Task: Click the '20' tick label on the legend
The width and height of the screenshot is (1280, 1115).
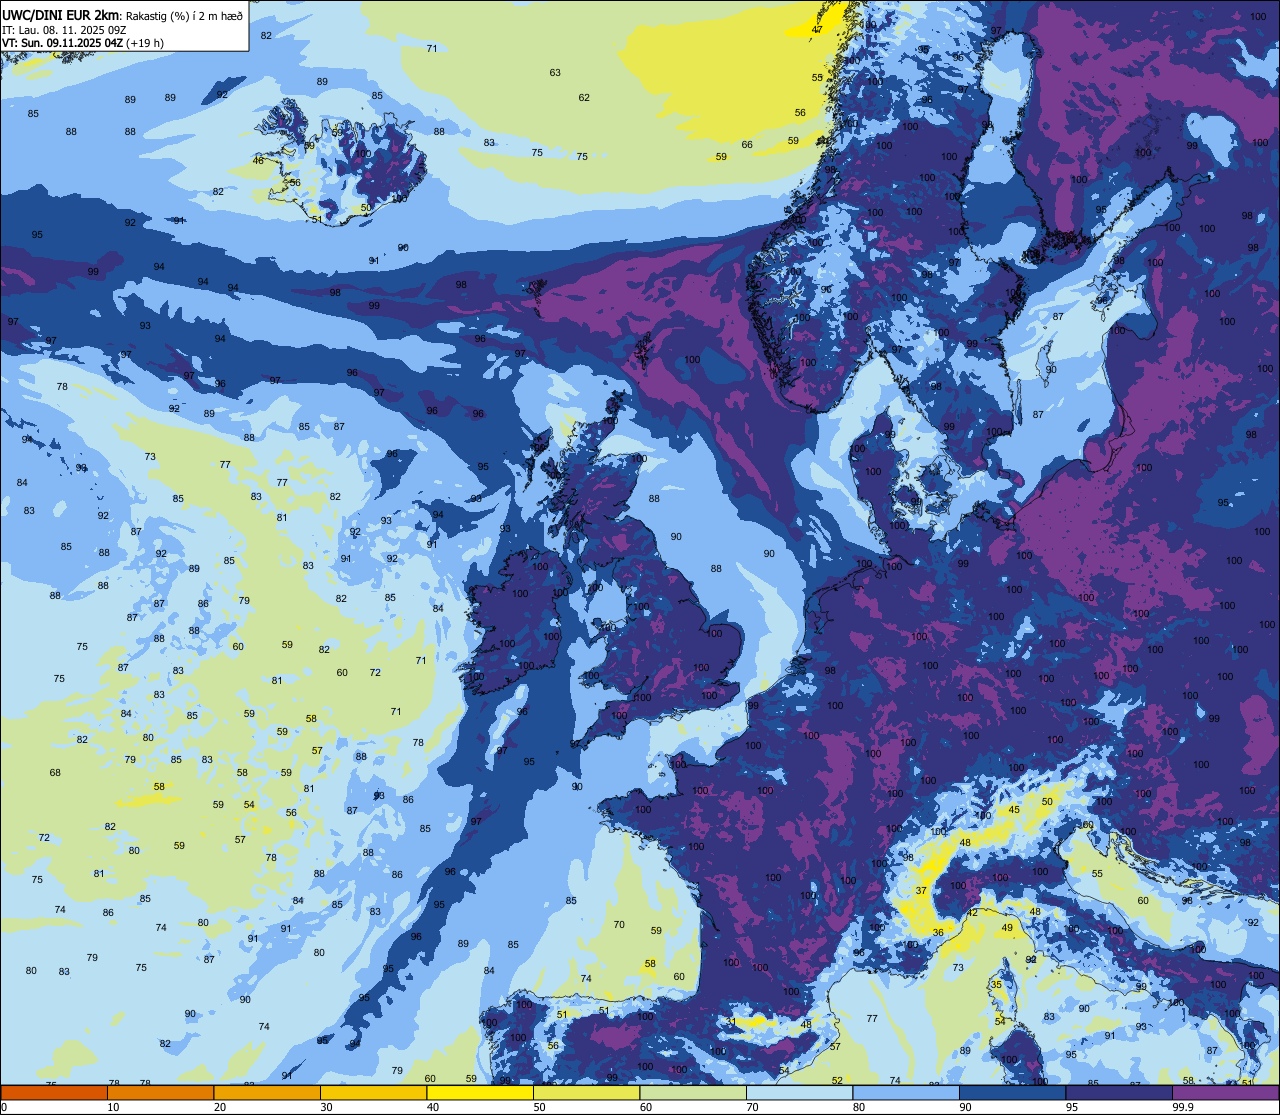Action: [x=220, y=1107]
